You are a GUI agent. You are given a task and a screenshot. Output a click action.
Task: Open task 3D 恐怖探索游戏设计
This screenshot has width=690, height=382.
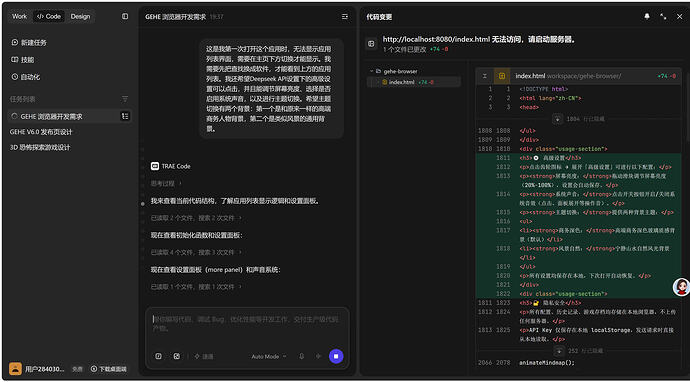40,147
